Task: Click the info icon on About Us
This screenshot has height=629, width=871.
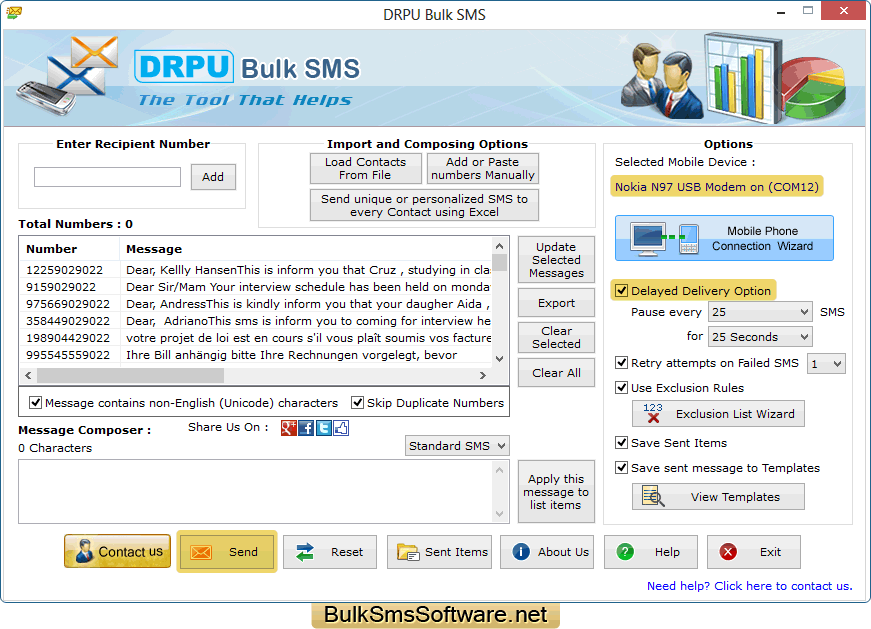Action: (x=520, y=552)
